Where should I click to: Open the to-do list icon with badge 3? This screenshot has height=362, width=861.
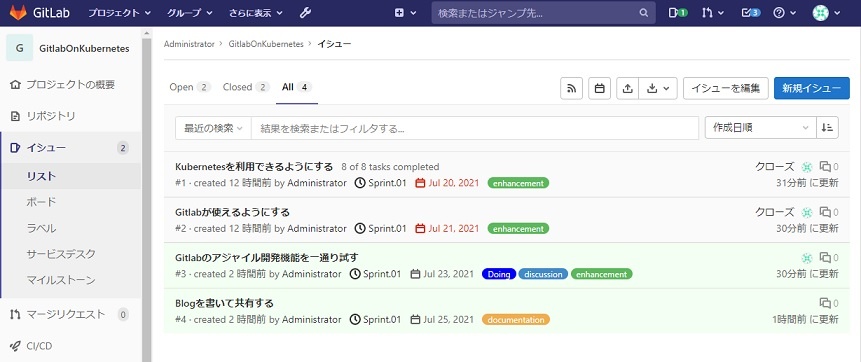(x=751, y=13)
